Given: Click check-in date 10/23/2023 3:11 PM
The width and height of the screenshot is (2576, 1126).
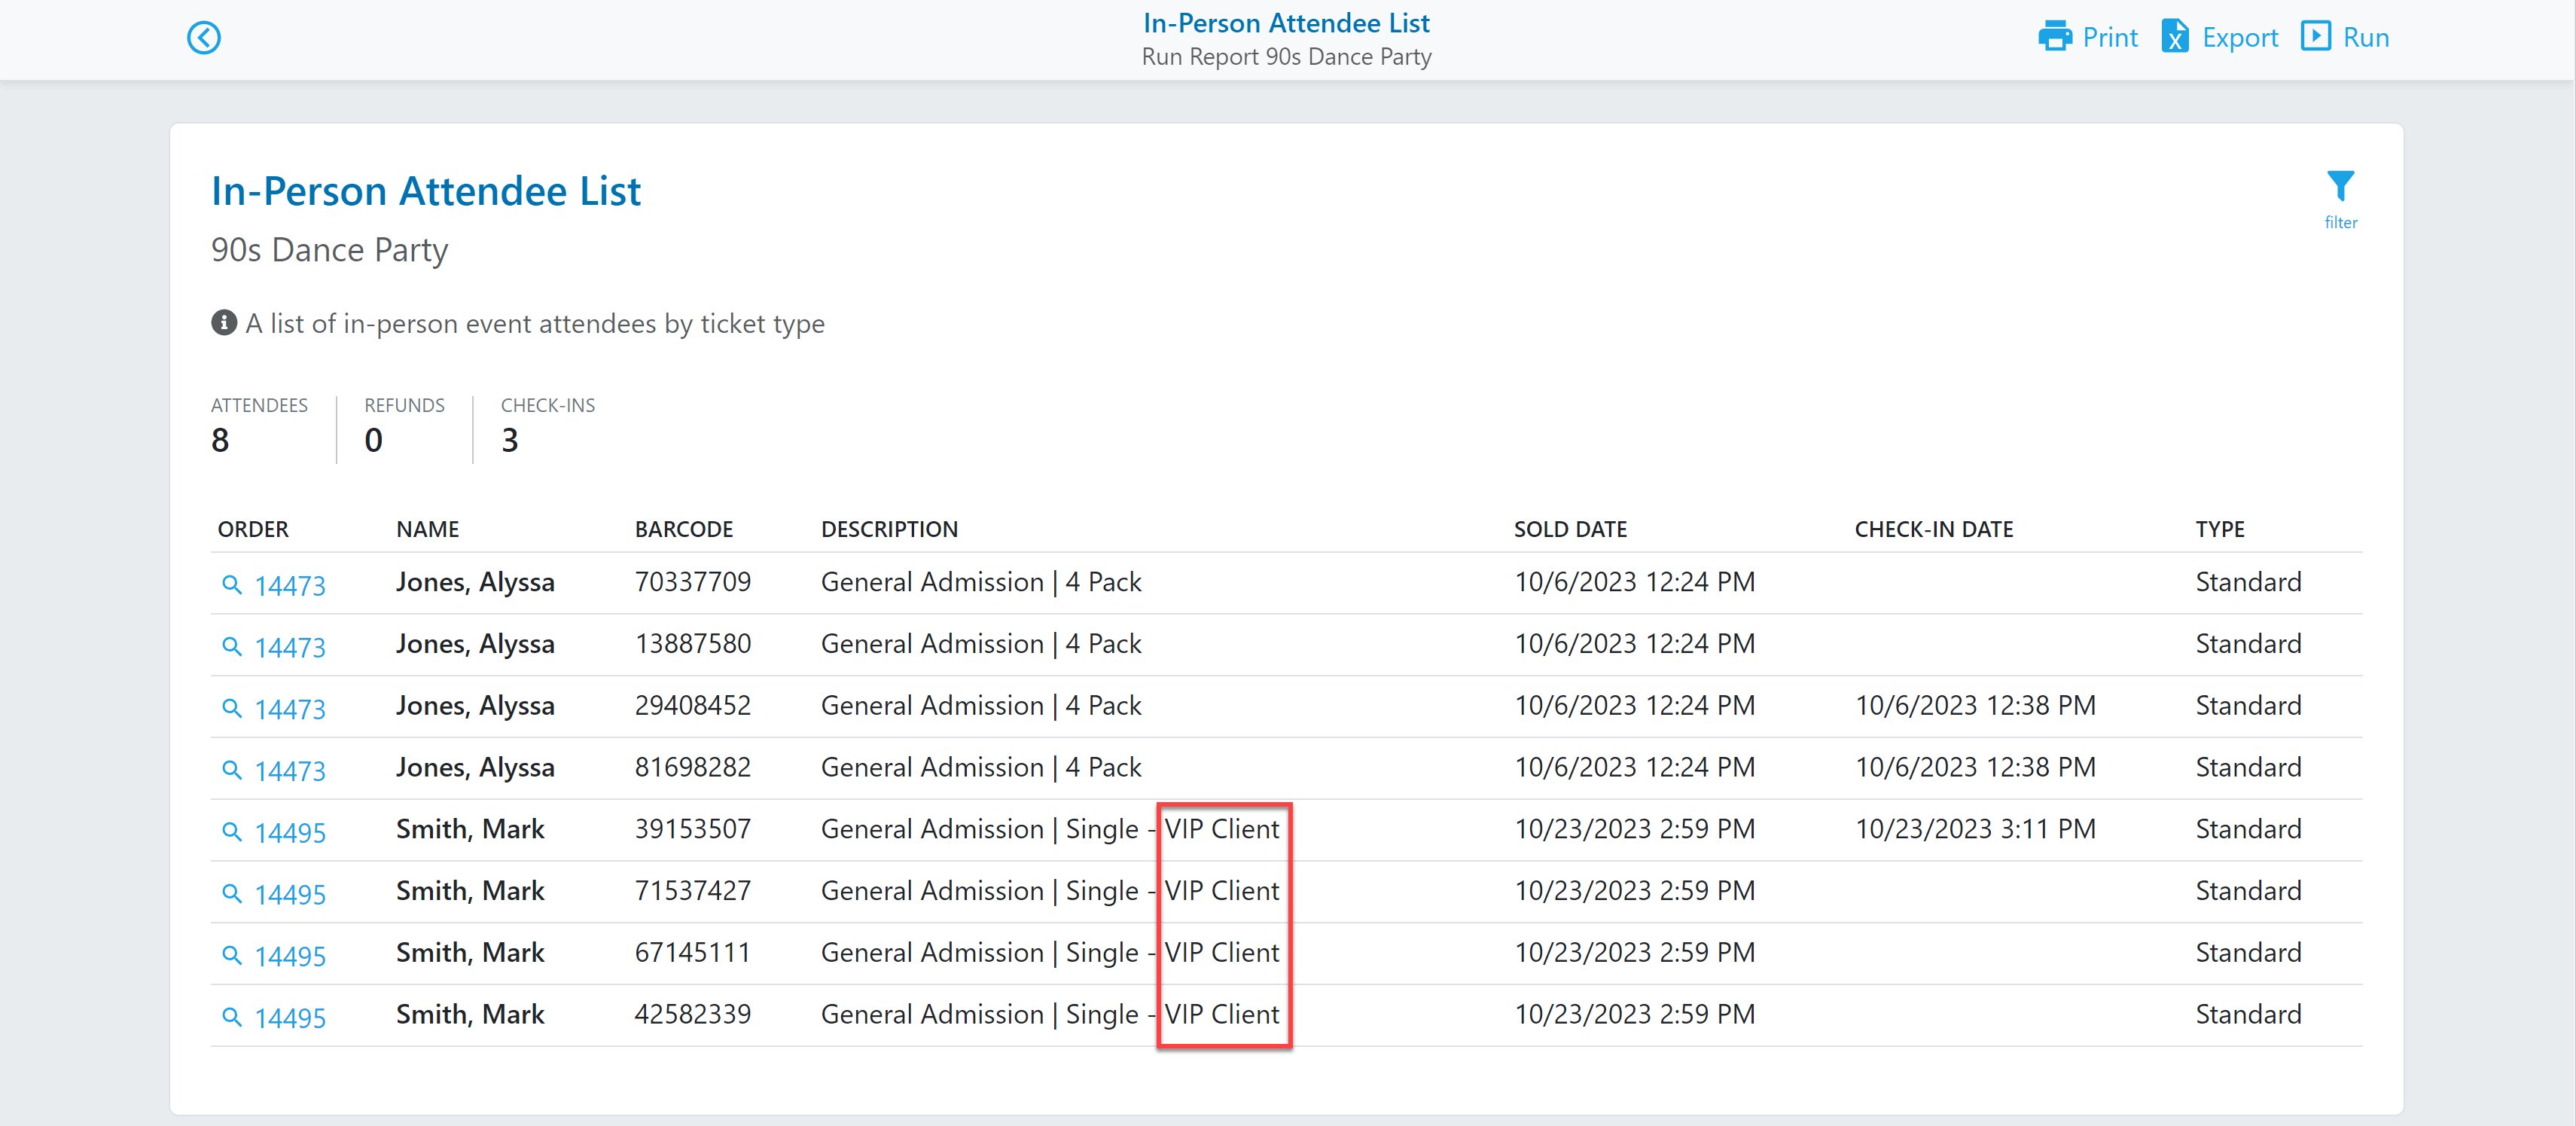Looking at the screenshot, I should (1975, 829).
